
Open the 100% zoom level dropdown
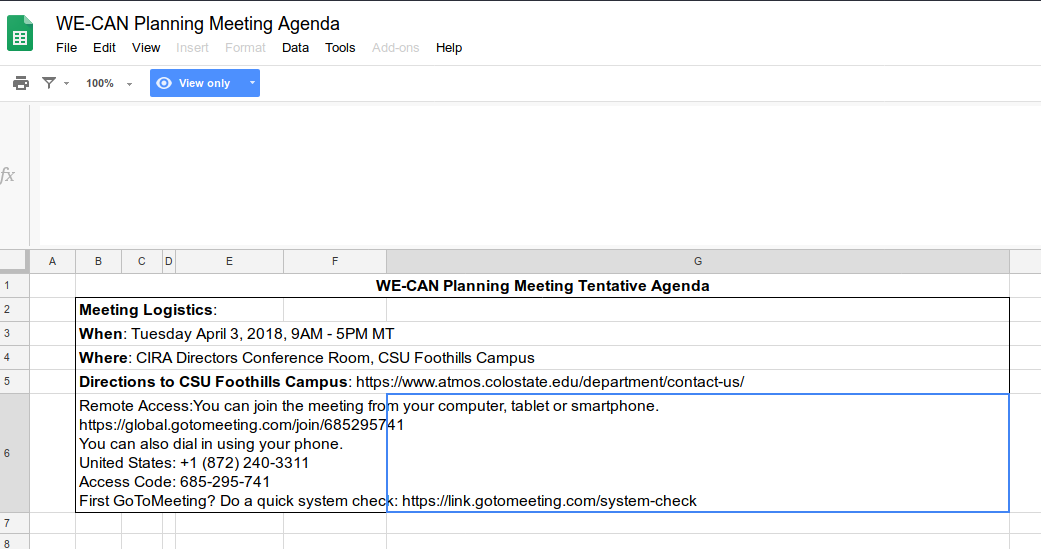(x=108, y=83)
